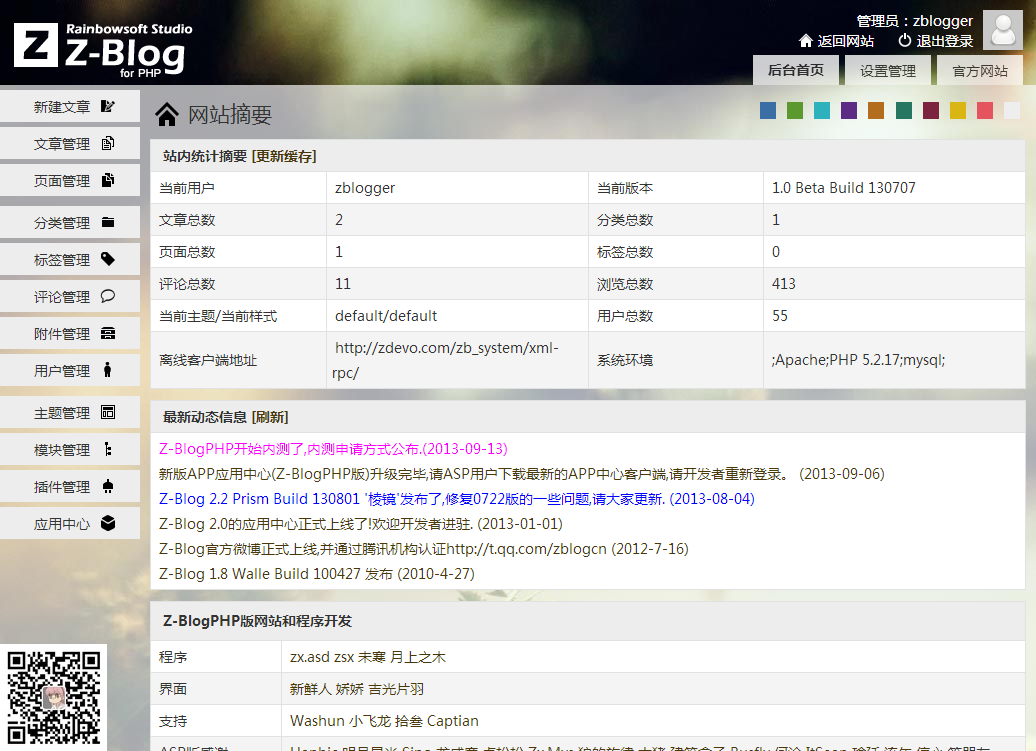
Task: Click the home icon beside 网站摘要
Action: pos(167,114)
